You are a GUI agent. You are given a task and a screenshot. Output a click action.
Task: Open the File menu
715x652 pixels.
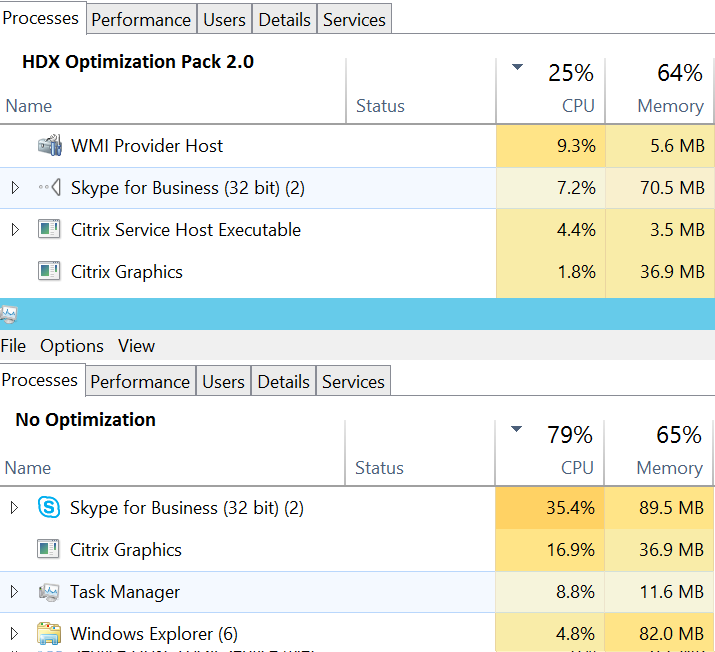tap(13, 346)
